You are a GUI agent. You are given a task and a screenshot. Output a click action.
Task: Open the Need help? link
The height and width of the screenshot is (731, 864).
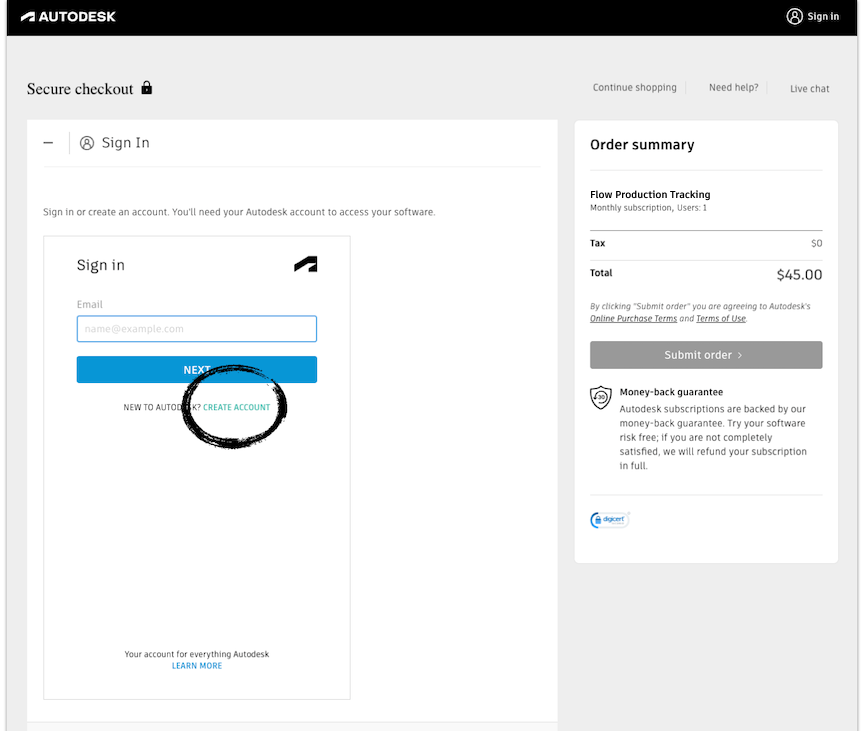point(733,88)
